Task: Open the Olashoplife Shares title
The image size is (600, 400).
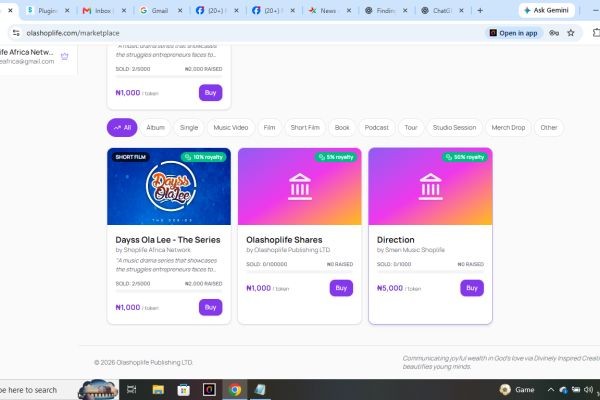Action: coord(284,240)
